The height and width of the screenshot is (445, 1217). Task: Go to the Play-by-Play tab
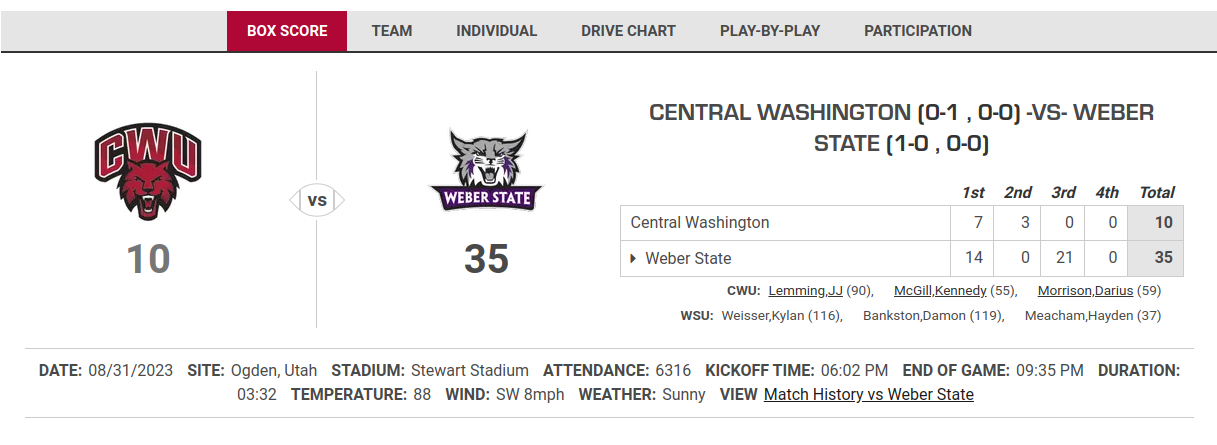(x=770, y=31)
